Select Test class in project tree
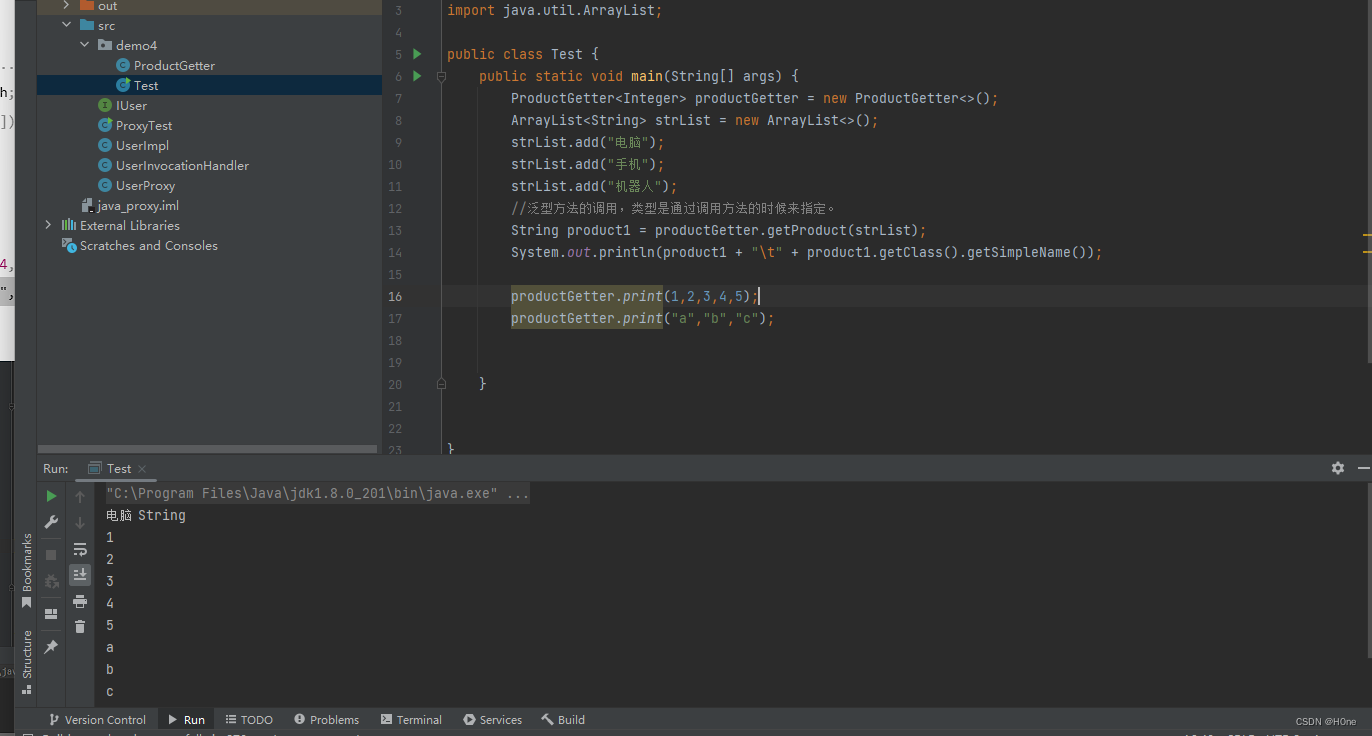Viewport: 1372px width, 736px height. [x=146, y=85]
